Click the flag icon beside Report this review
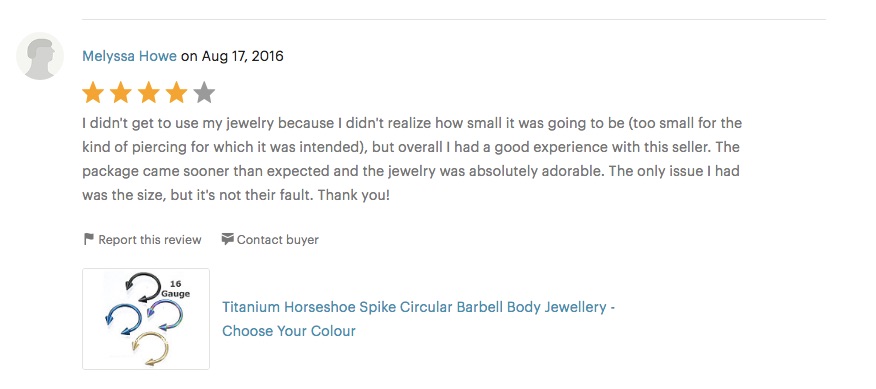 point(88,240)
